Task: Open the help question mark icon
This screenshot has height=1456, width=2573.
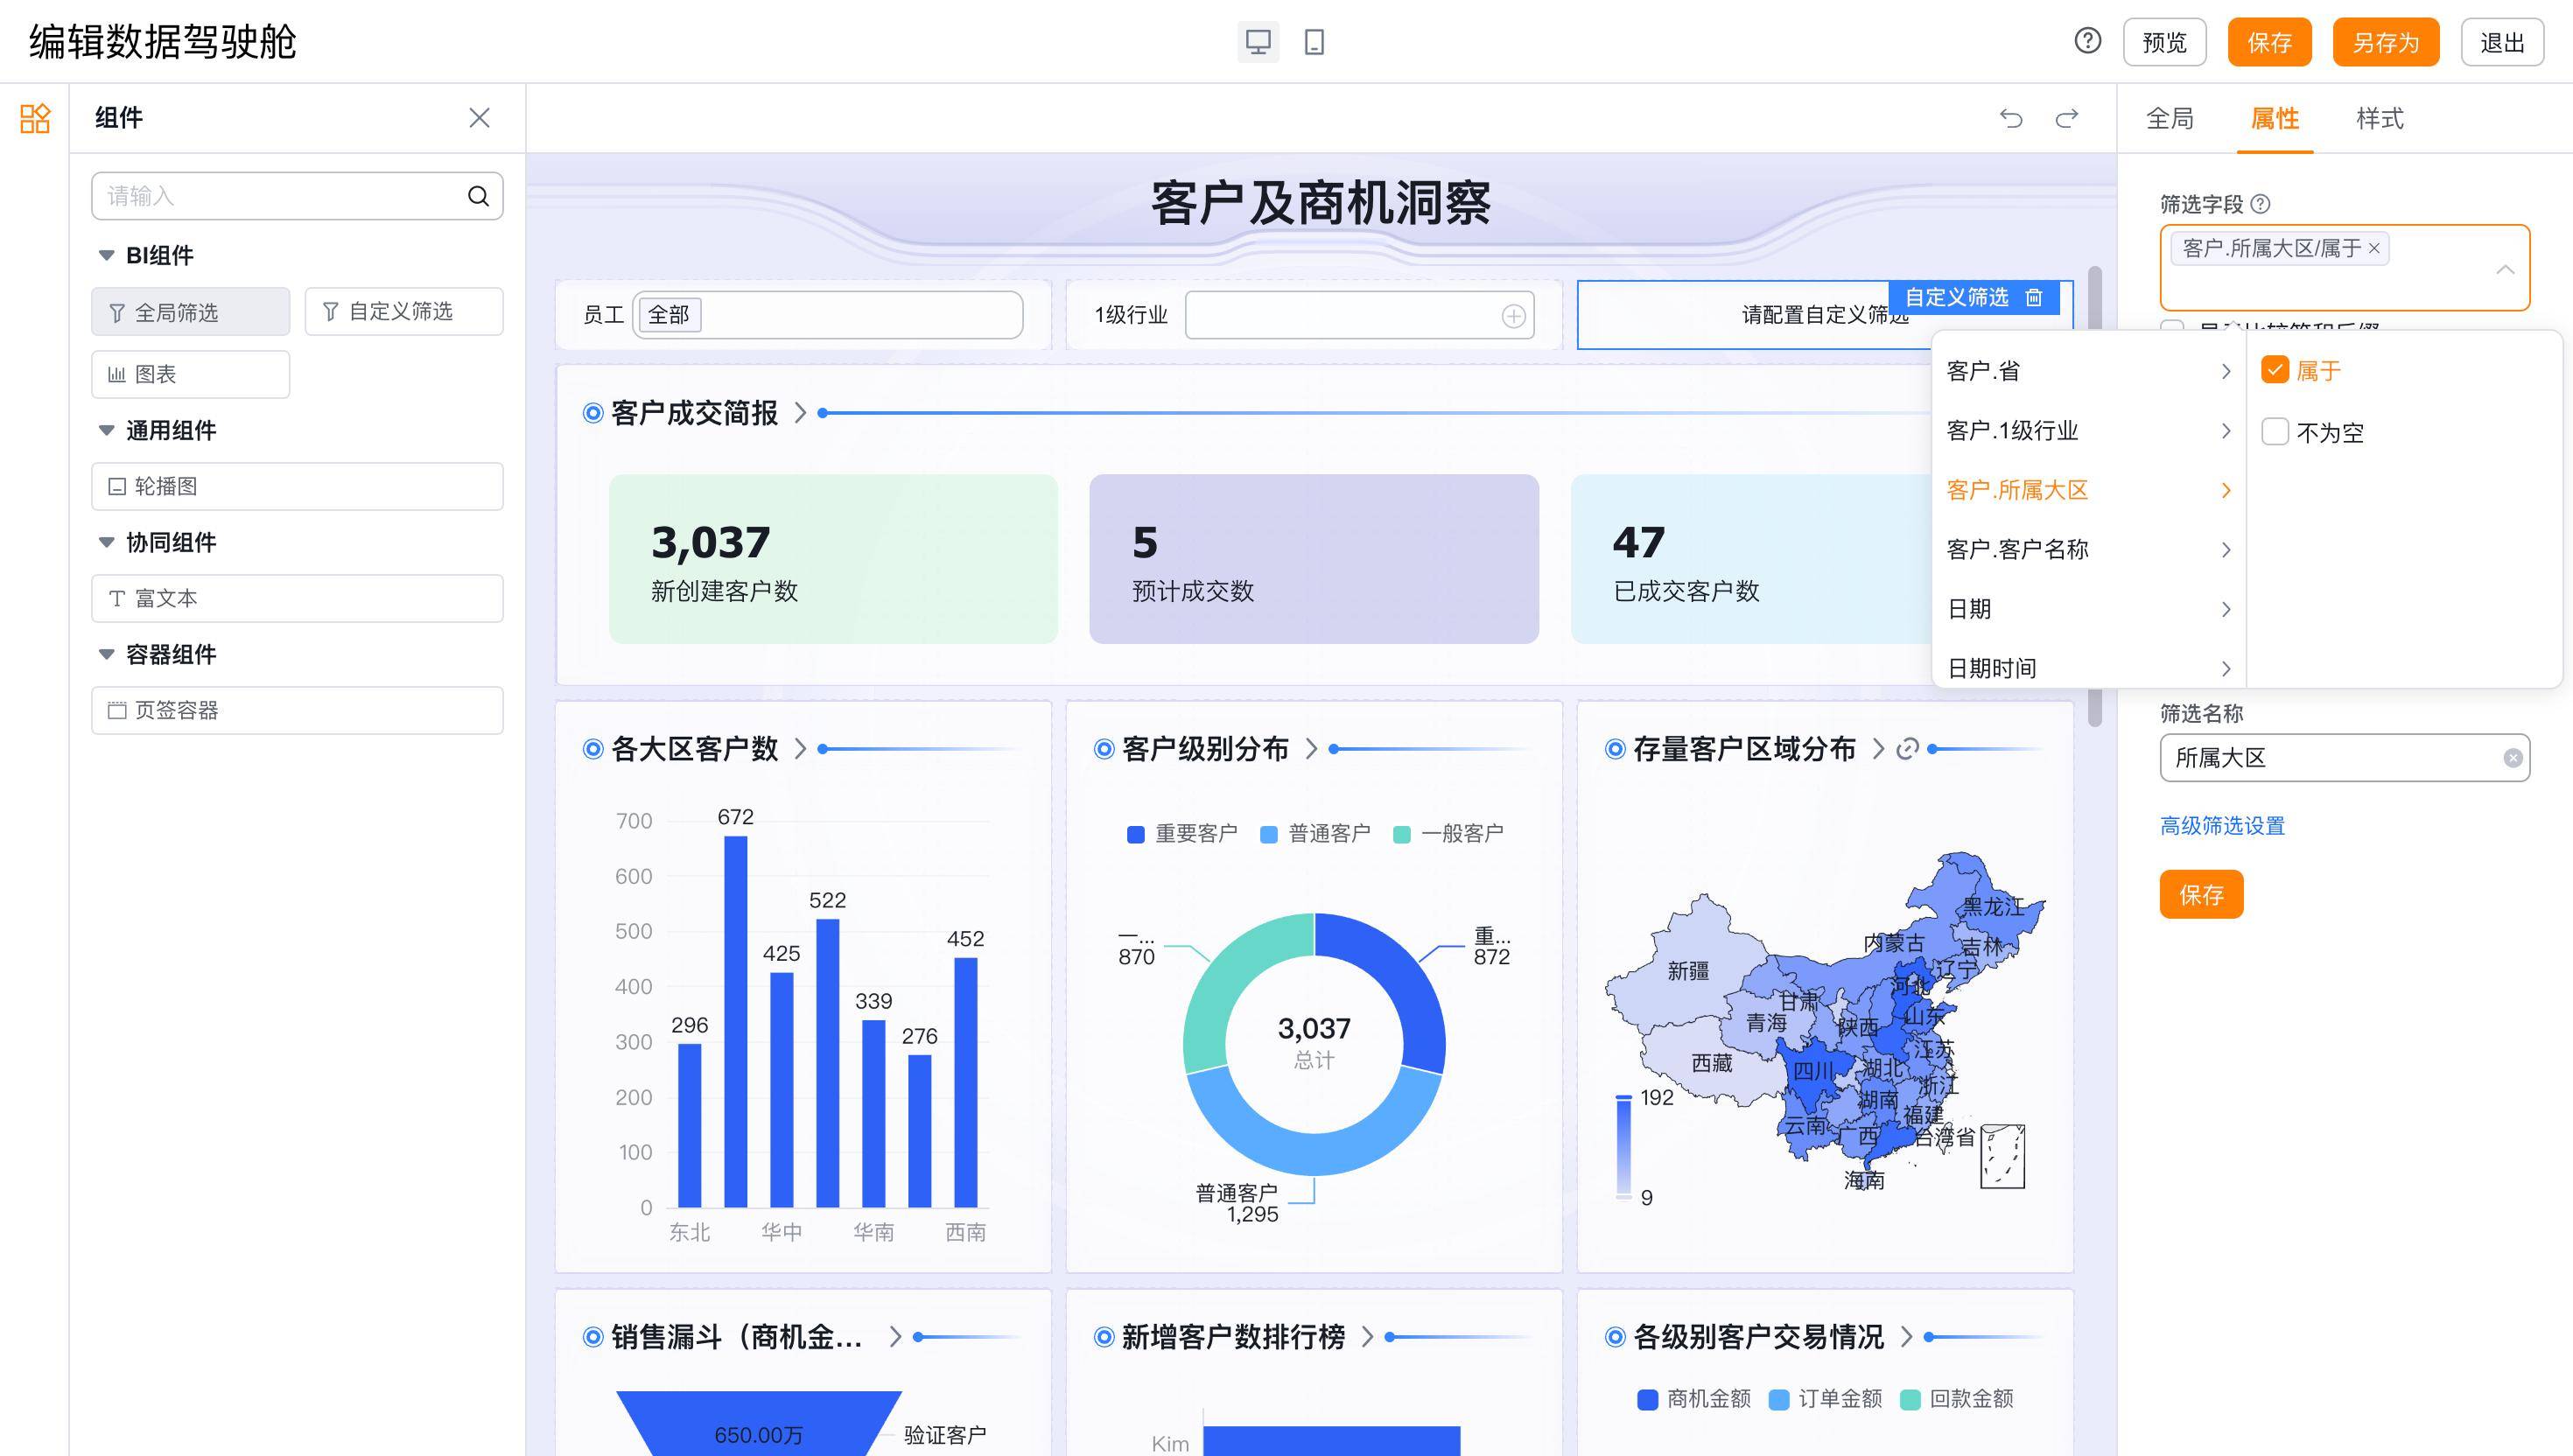Action: tap(2087, 41)
